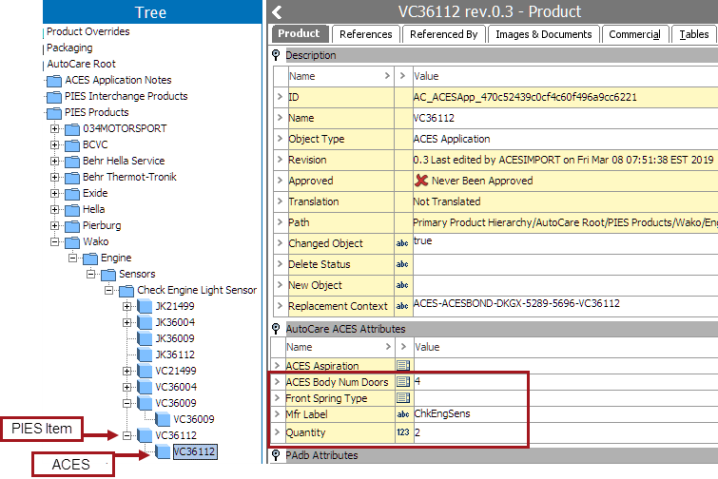Collapse the Wako tree node
Viewport: 718px width, 479px height.
point(54,242)
